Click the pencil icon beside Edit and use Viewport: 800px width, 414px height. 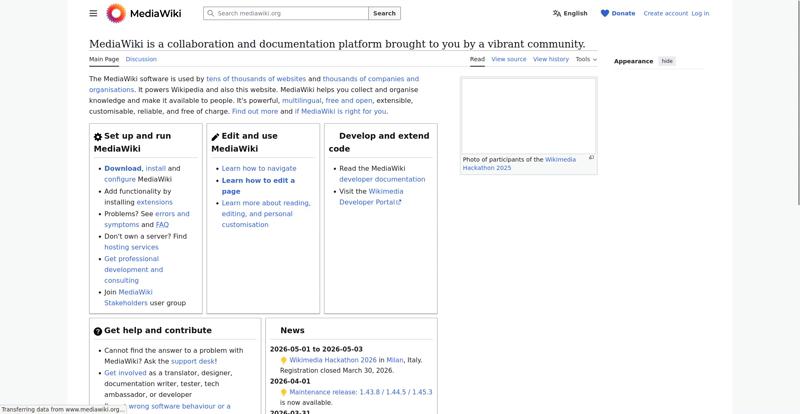(x=215, y=137)
